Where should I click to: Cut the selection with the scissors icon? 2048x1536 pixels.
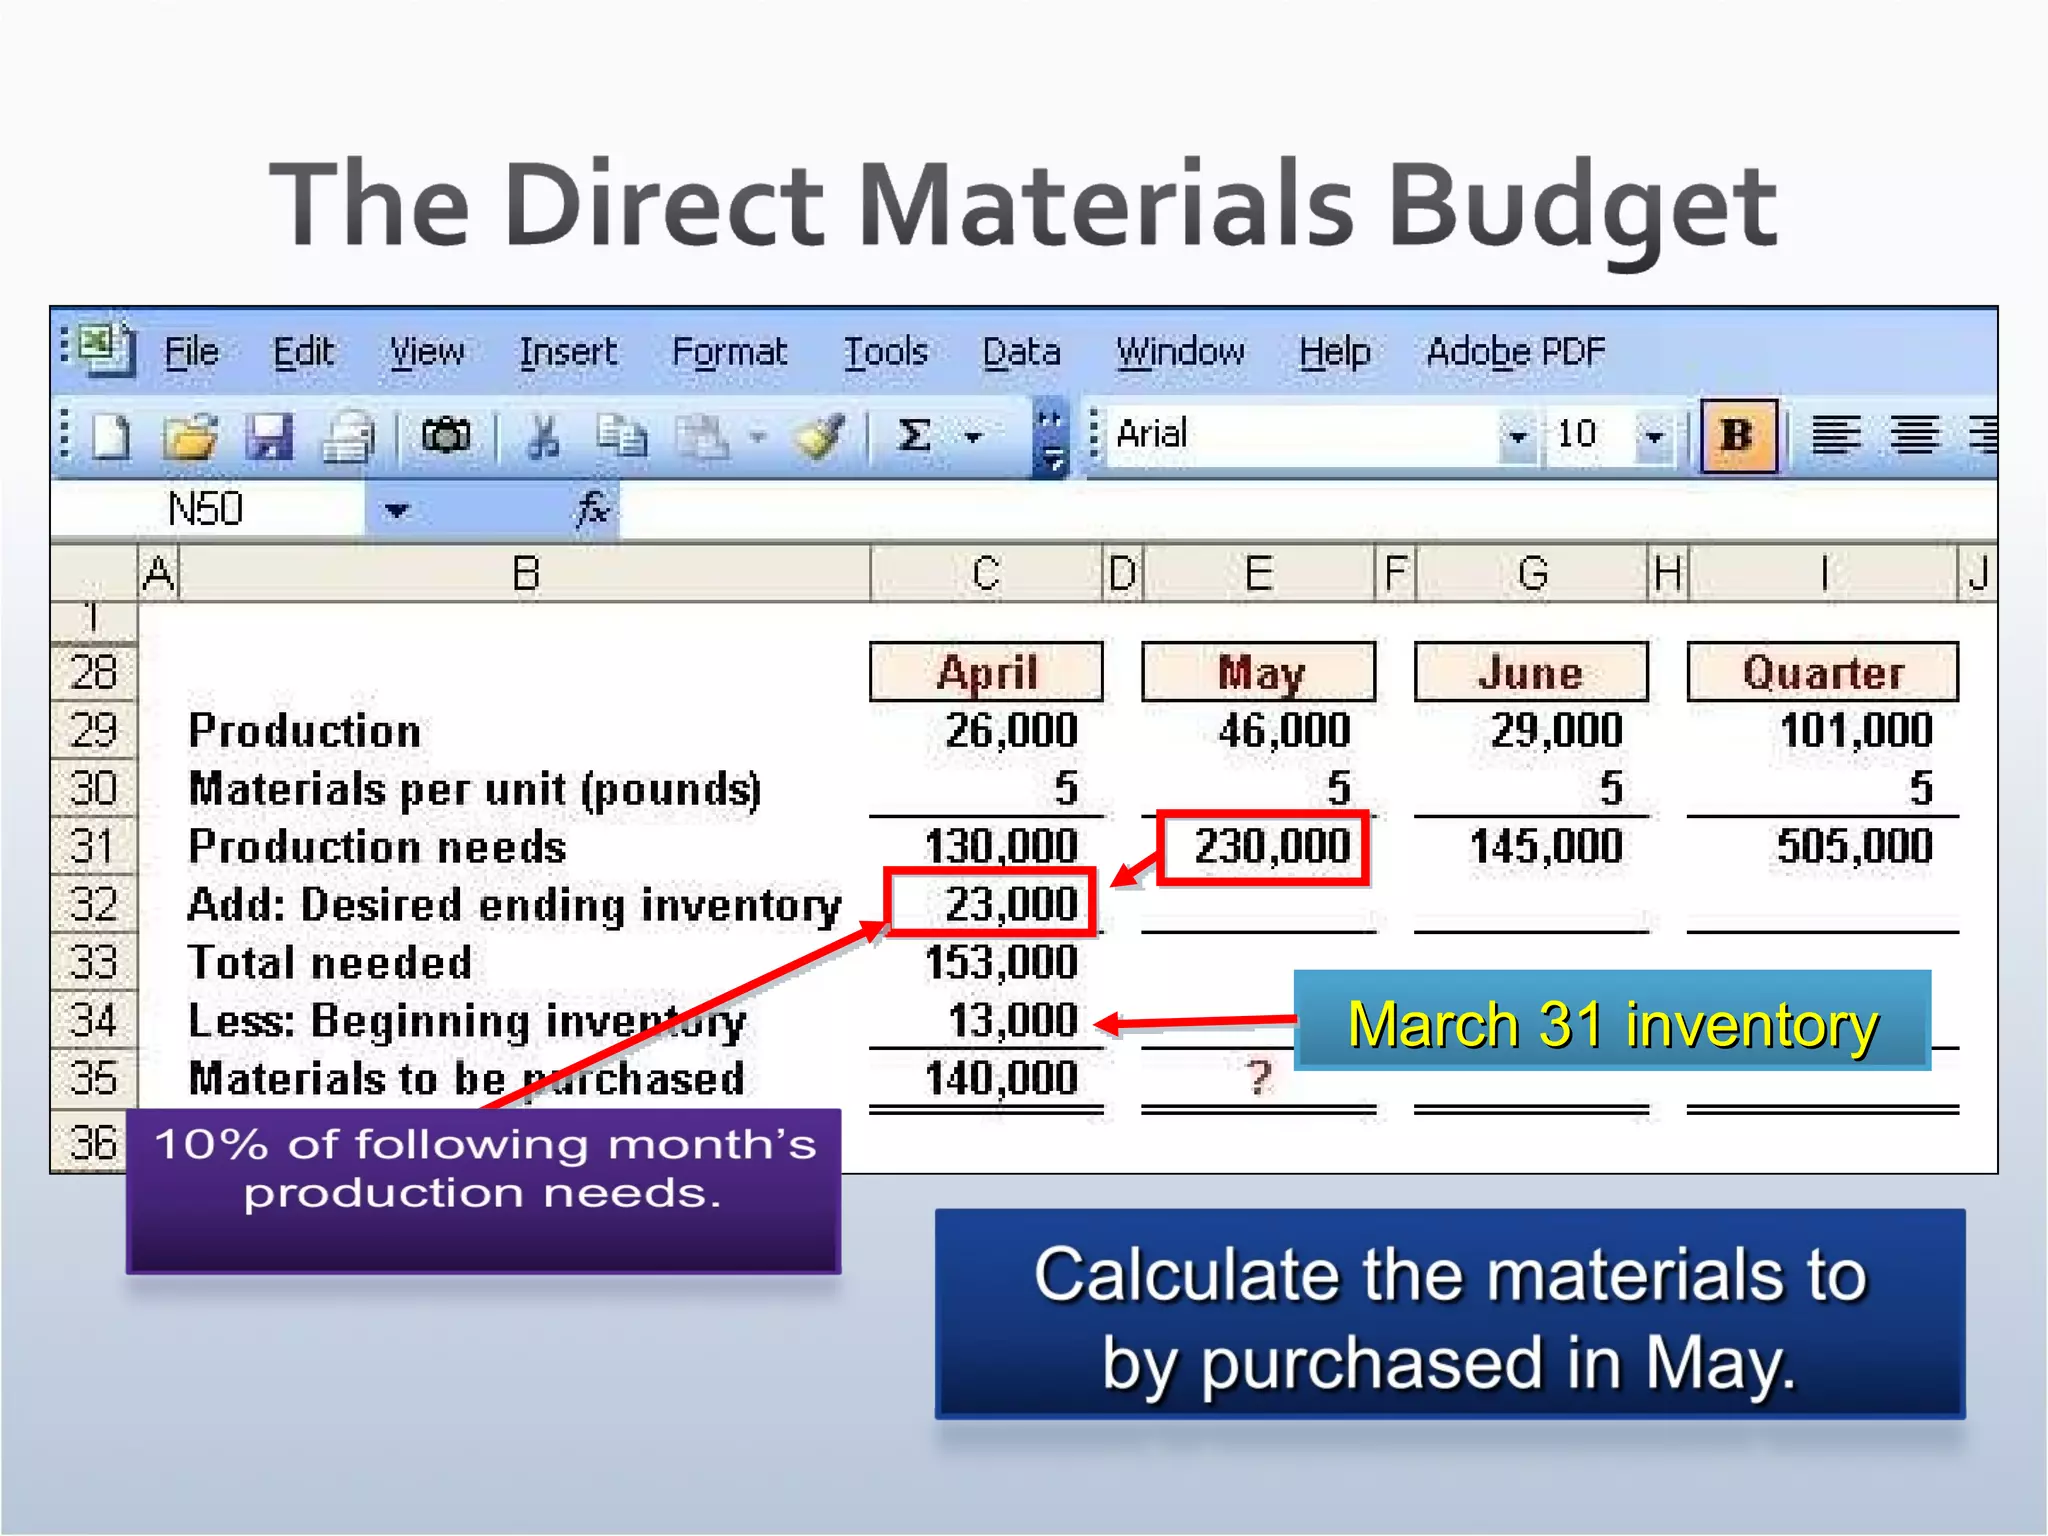point(543,437)
